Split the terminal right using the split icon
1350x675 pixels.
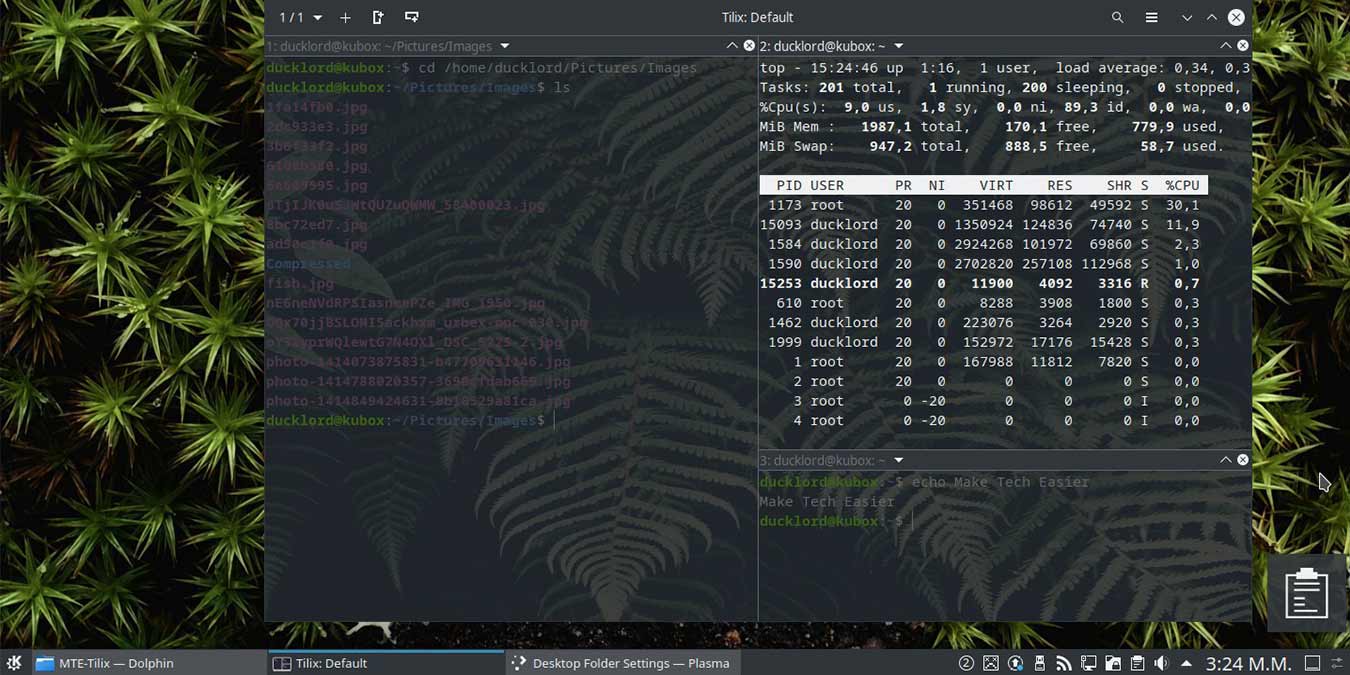(x=376, y=17)
